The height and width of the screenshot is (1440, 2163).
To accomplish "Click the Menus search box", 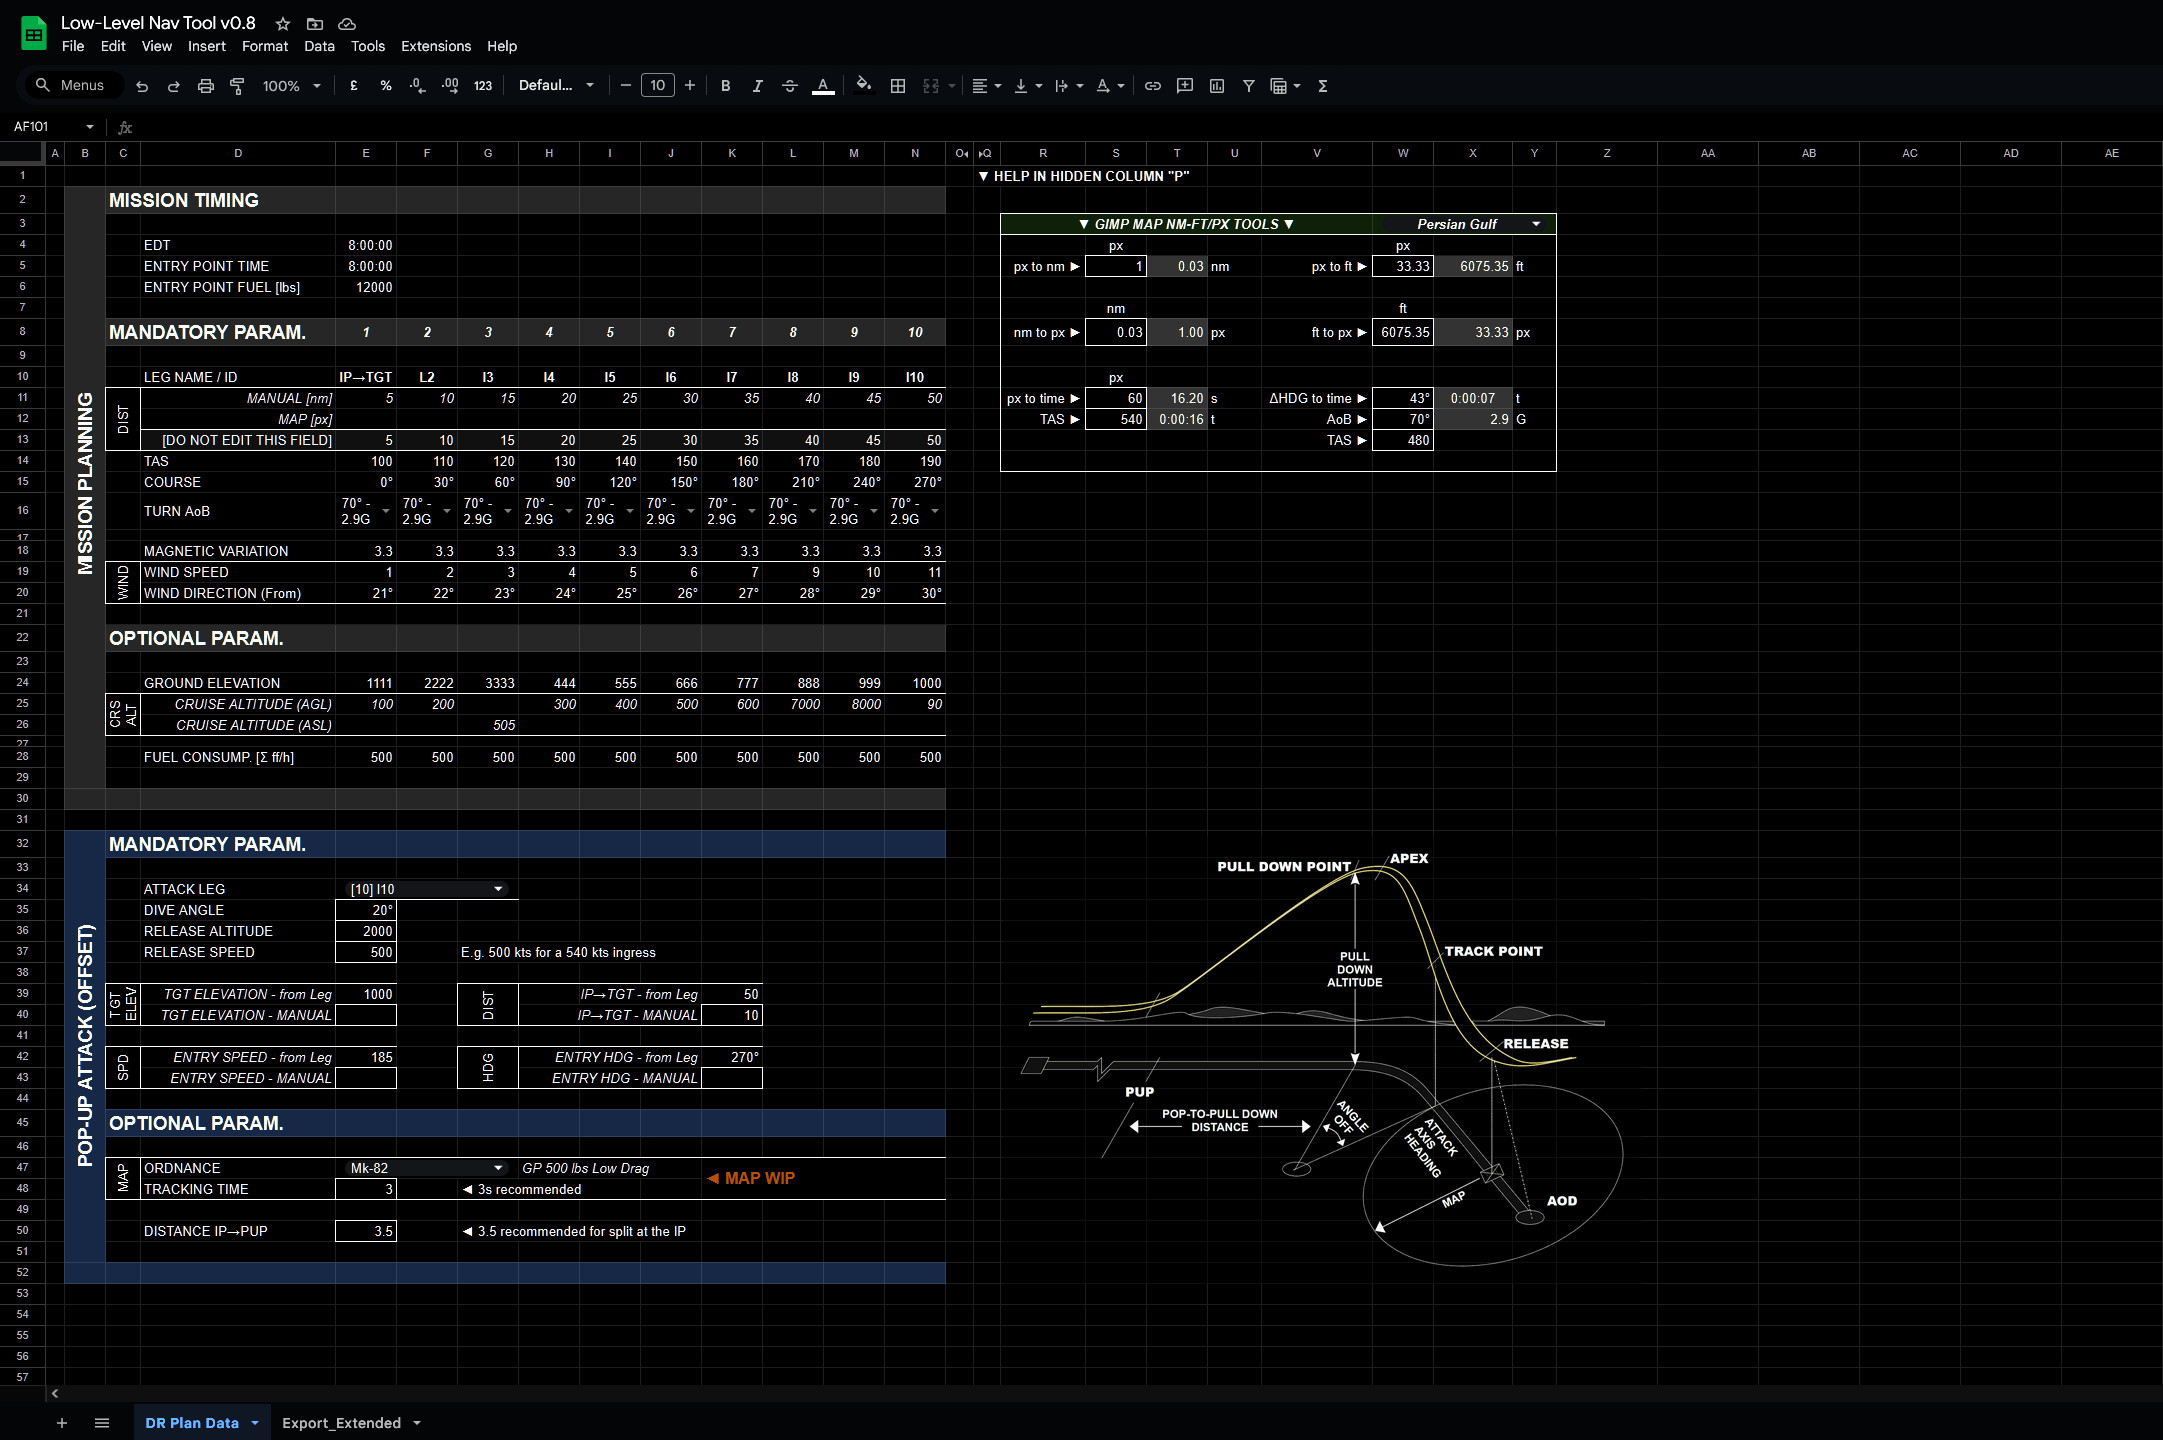I will point(72,86).
